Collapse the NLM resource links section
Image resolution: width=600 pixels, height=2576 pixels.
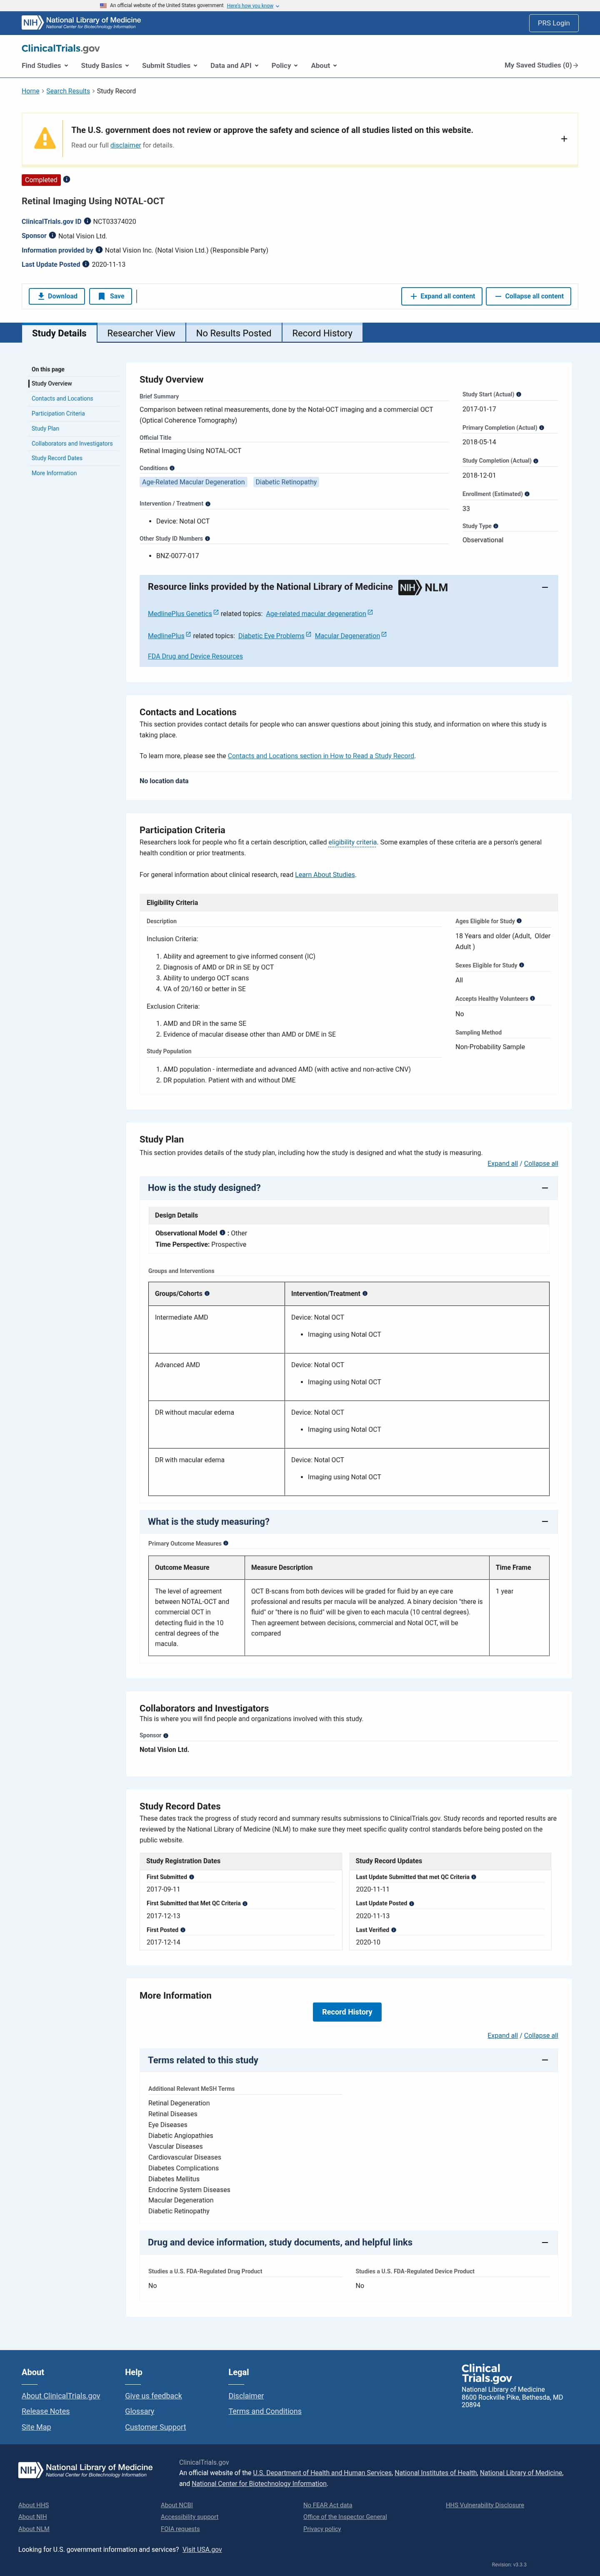coord(544,587)
